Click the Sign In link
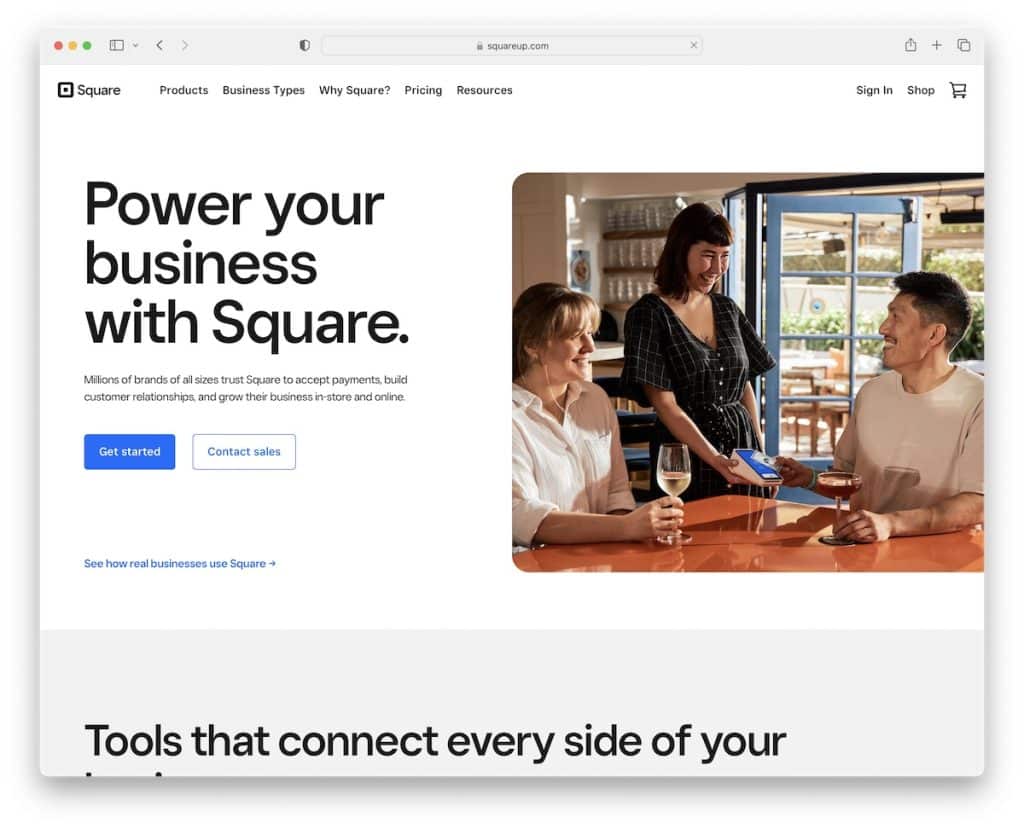This screenshot has height=829, width=1024. (874, 90)
